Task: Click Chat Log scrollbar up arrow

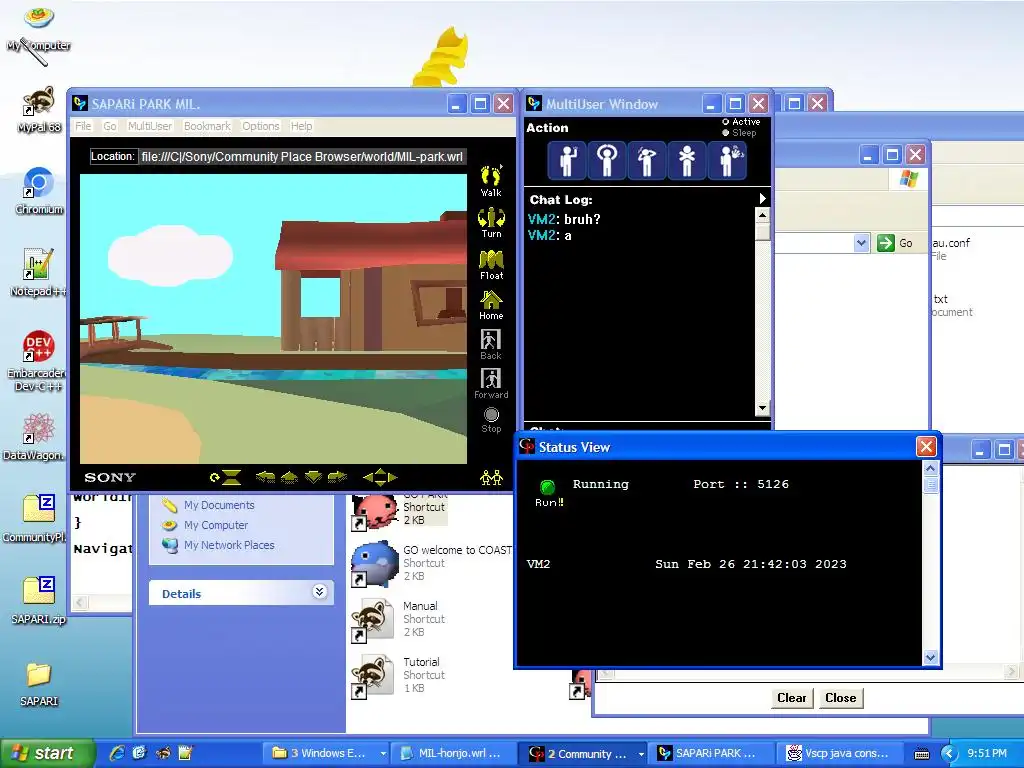Action: (x=762, y=215)
